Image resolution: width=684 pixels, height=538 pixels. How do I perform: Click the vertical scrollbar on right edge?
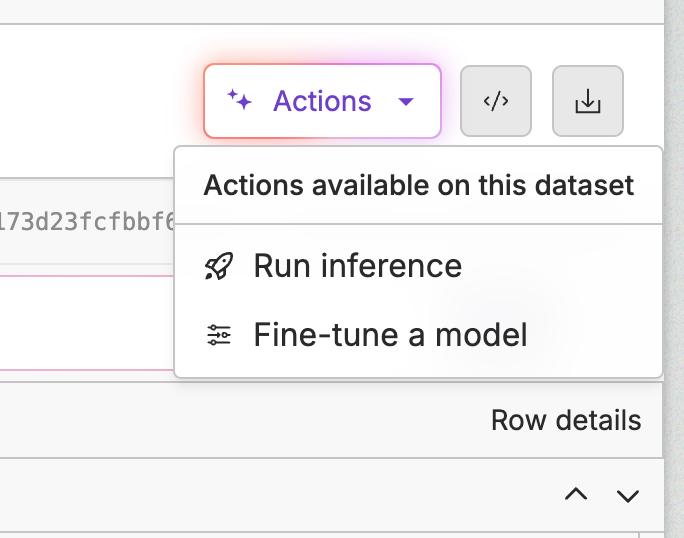[x=675, y=270]
